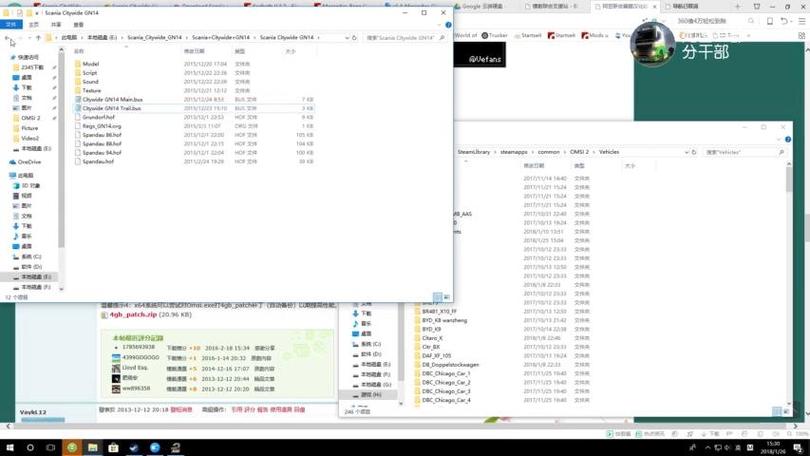Click the Scania Citywide GN14 search box
Image resolution: width=810 pixels, height=456 pixels.
coord(405,38)
